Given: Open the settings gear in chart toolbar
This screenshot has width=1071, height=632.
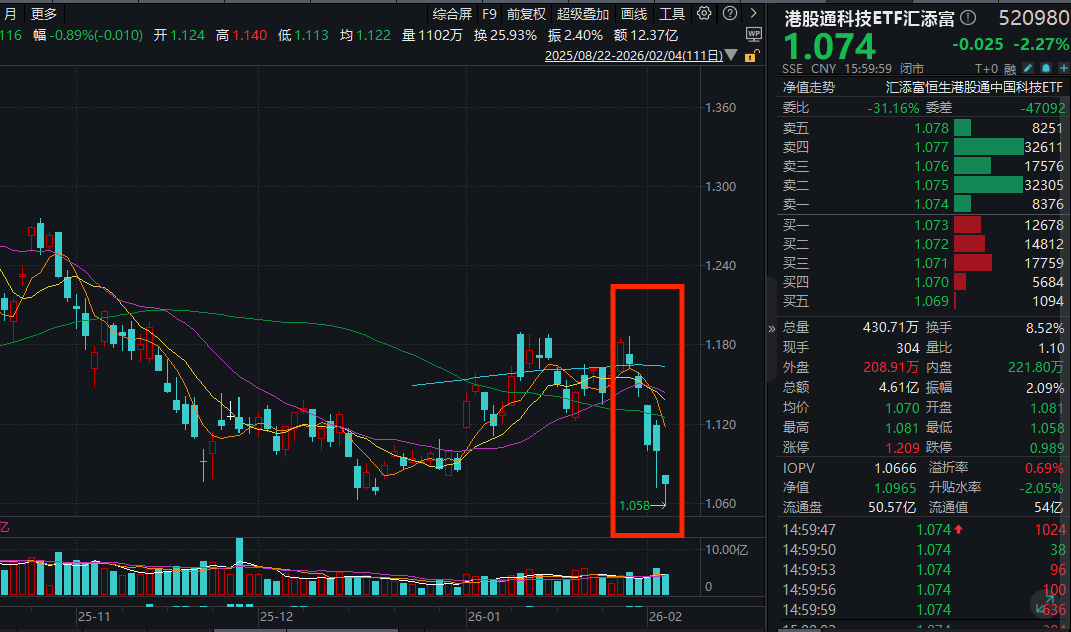Looking at the screenshot, I should (704, 14).
